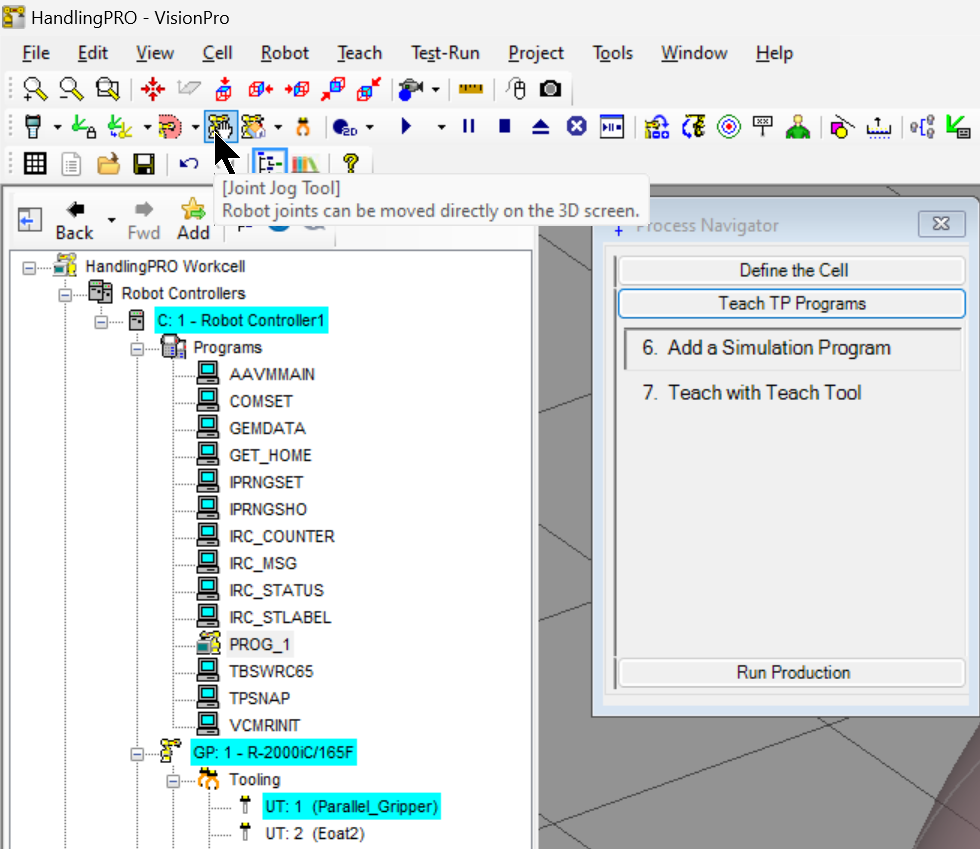Select the IRC_COUNTER program
This screenshot has width=980, height=849.
[282, 536]
